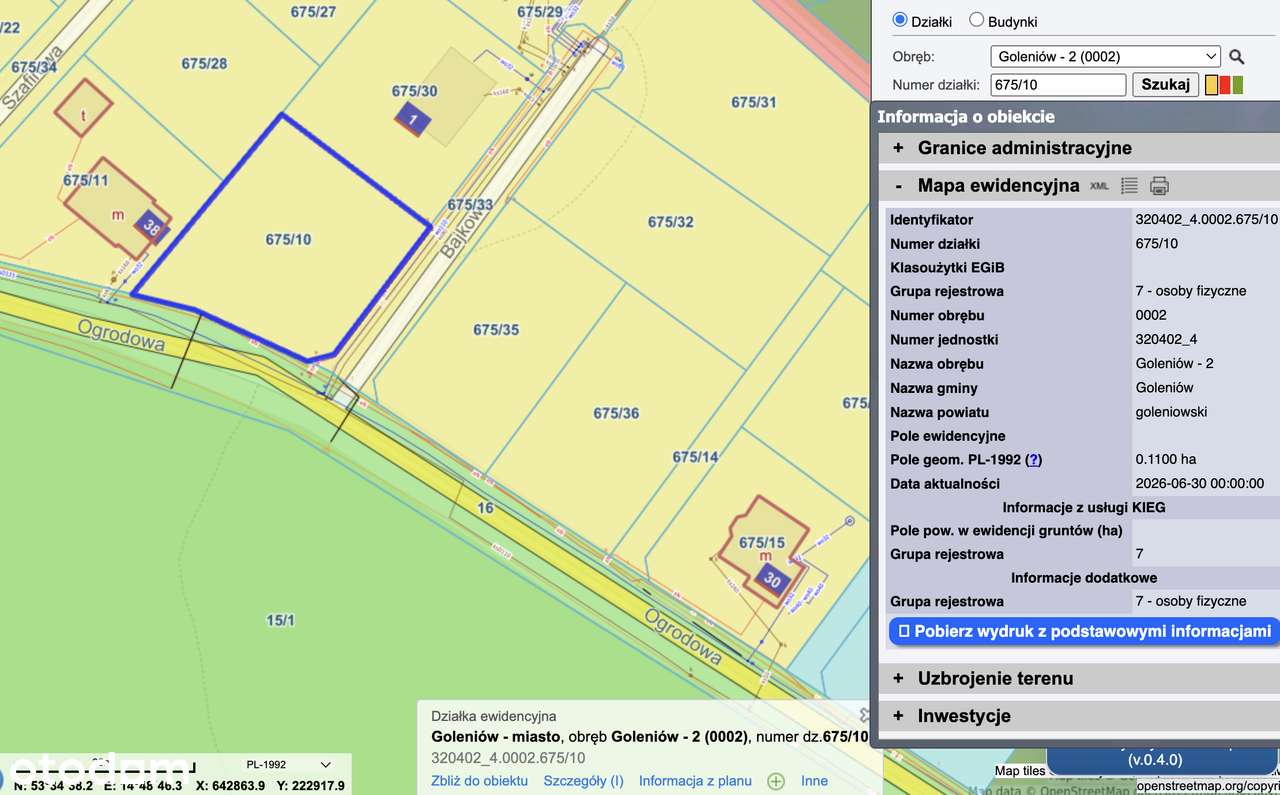Click the green plus circle icon in popup
The width and height of the screenshot is (1280, 795).
point(776,781)
